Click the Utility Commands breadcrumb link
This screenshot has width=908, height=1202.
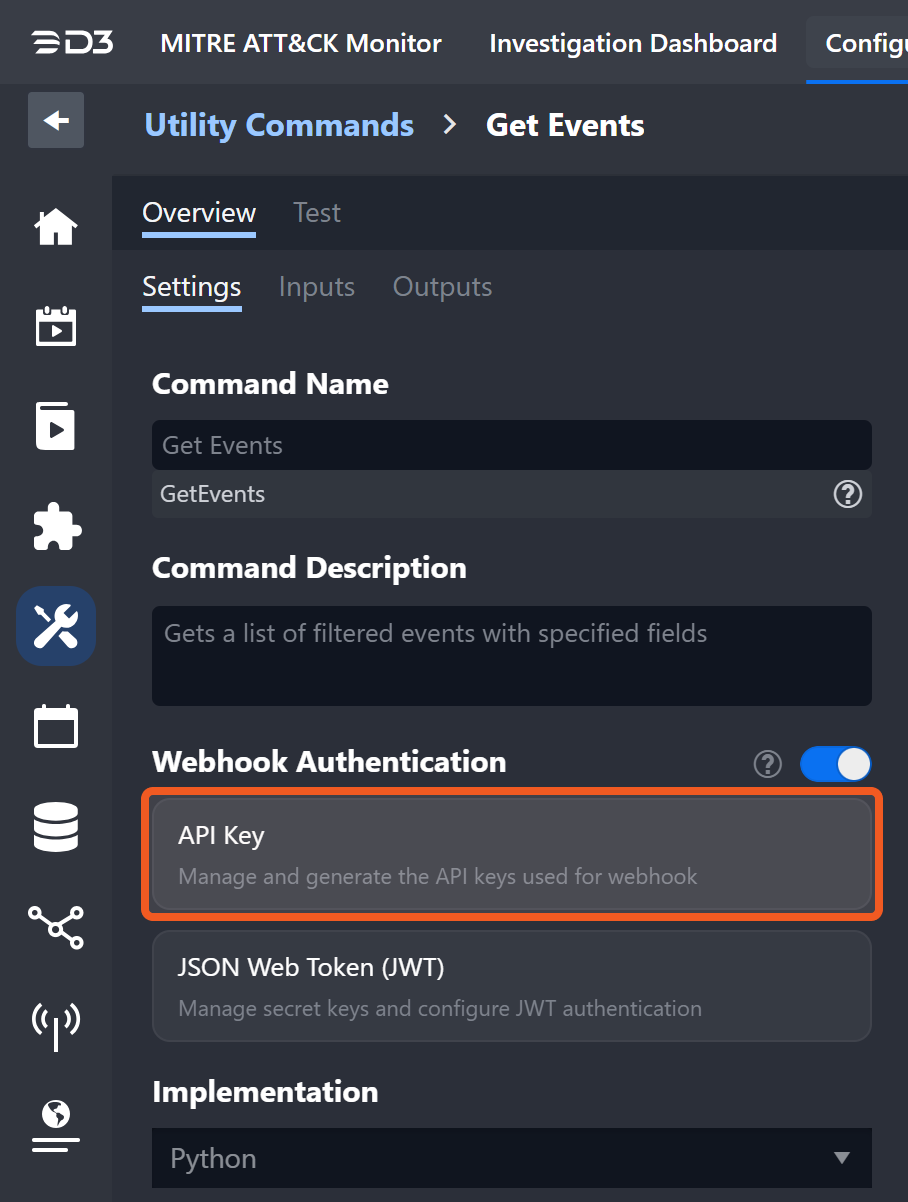click(279, 125)
